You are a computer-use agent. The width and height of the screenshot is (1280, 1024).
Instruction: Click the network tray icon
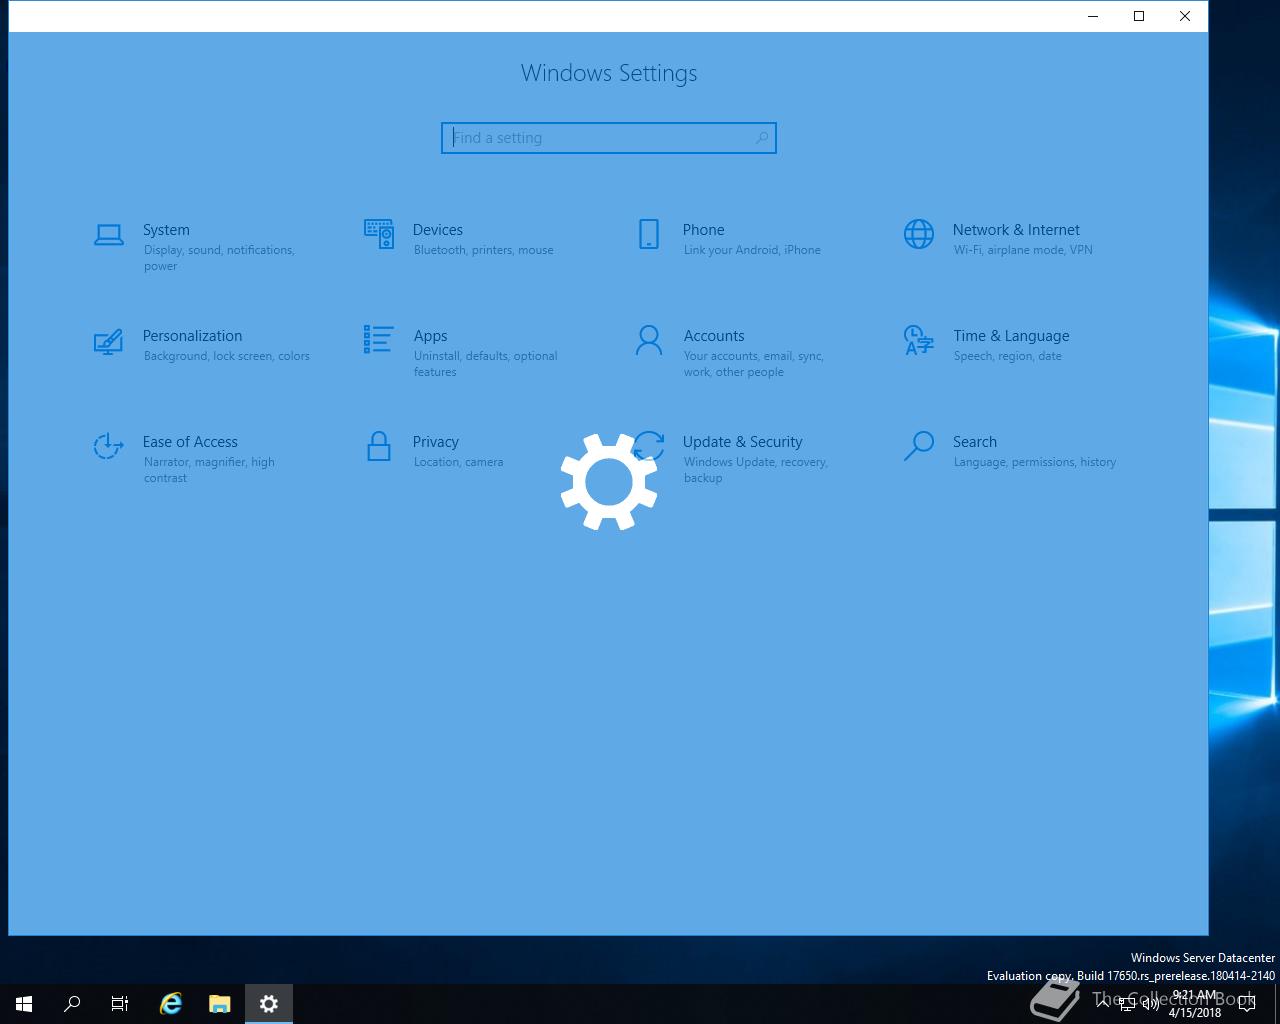[x=1127, y=1004]
